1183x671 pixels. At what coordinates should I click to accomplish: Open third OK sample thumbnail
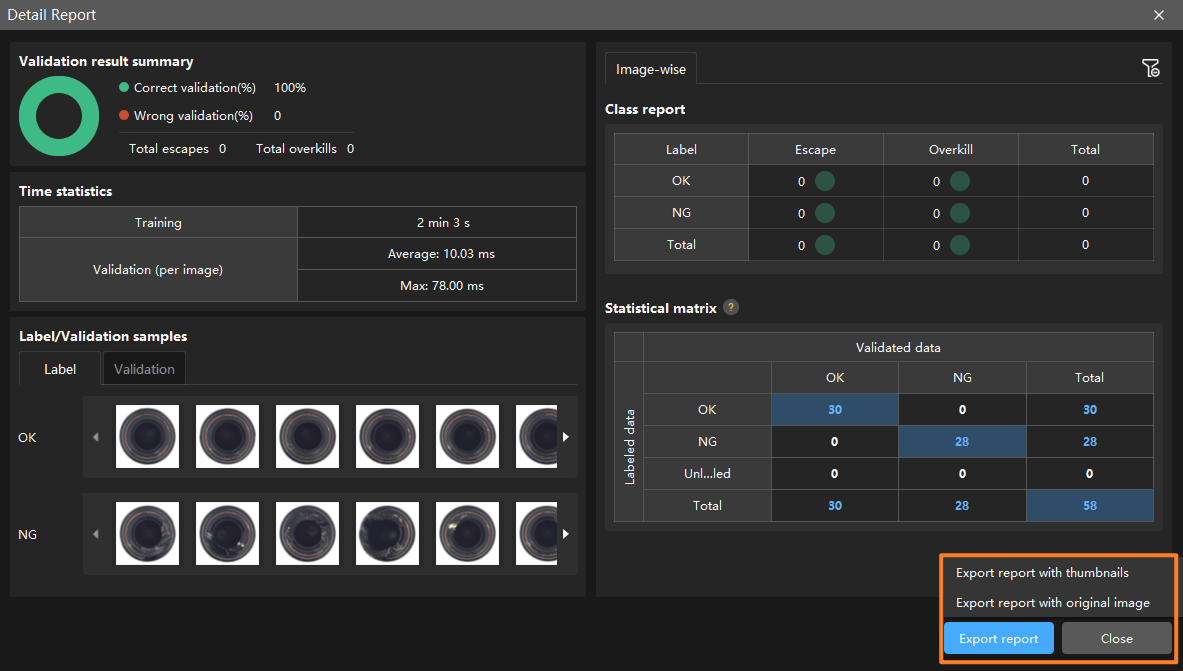[307, 436]
